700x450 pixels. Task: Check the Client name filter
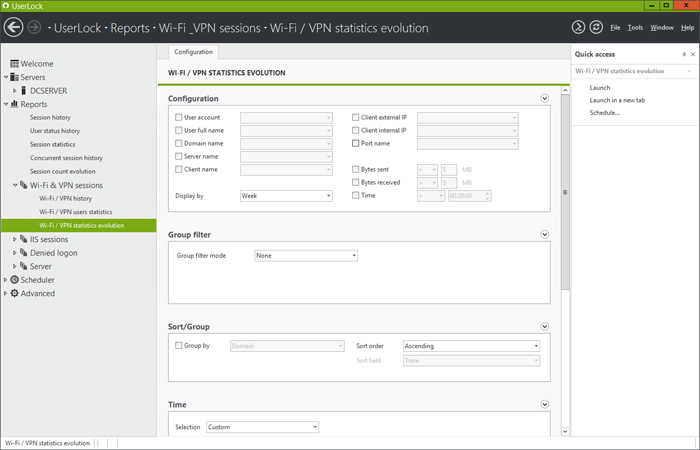(179, 169)
